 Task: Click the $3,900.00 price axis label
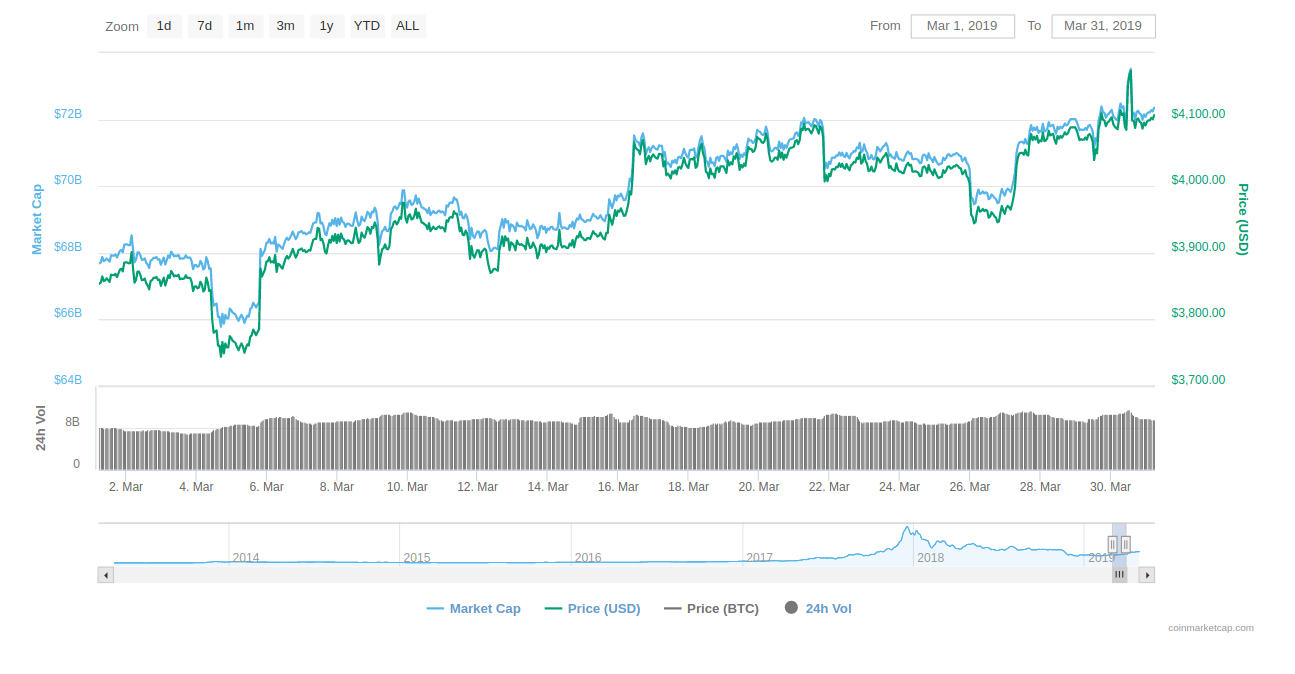click(x=1198, y=247)
